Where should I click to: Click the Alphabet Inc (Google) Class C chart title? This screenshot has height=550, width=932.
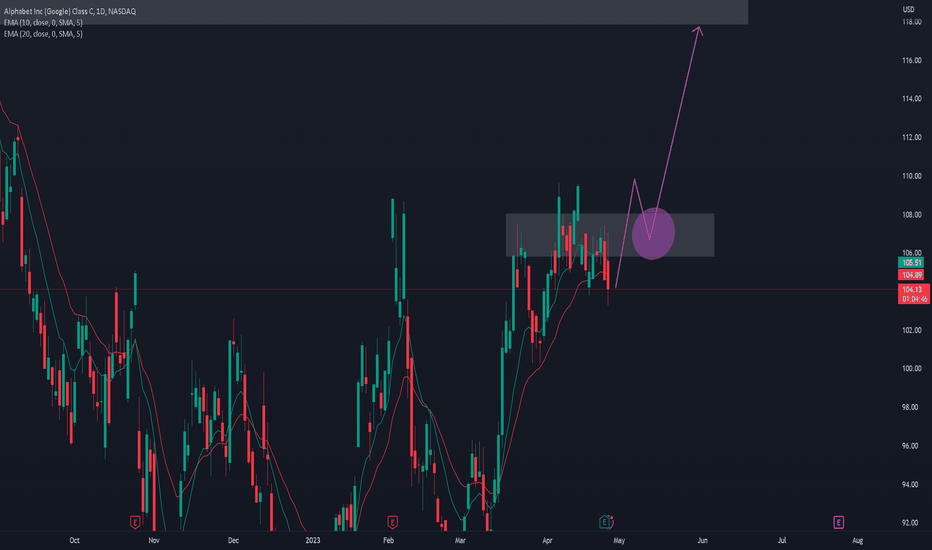70,11
